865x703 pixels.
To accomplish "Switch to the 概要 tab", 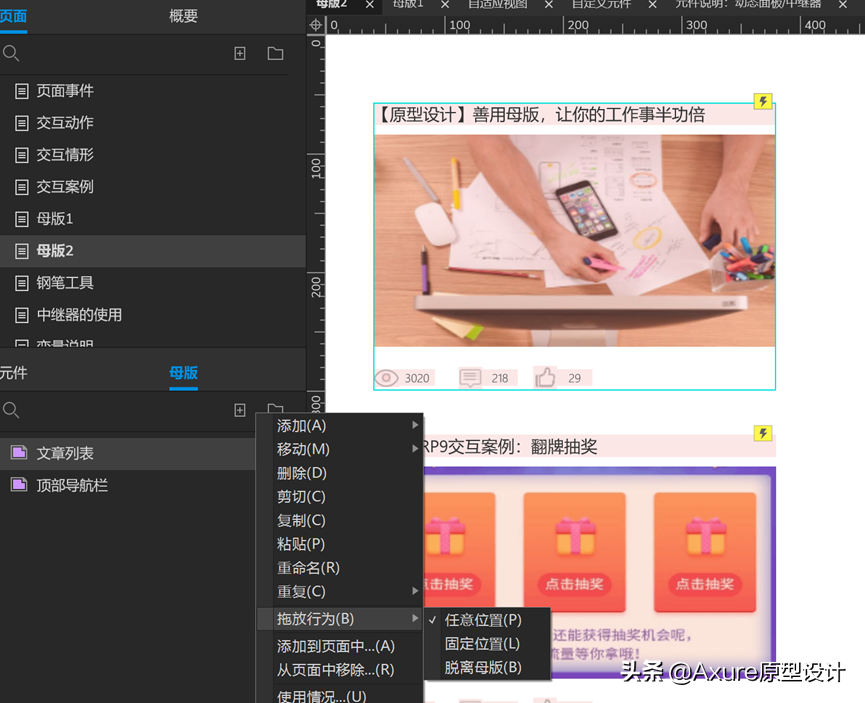I will 183,16.
